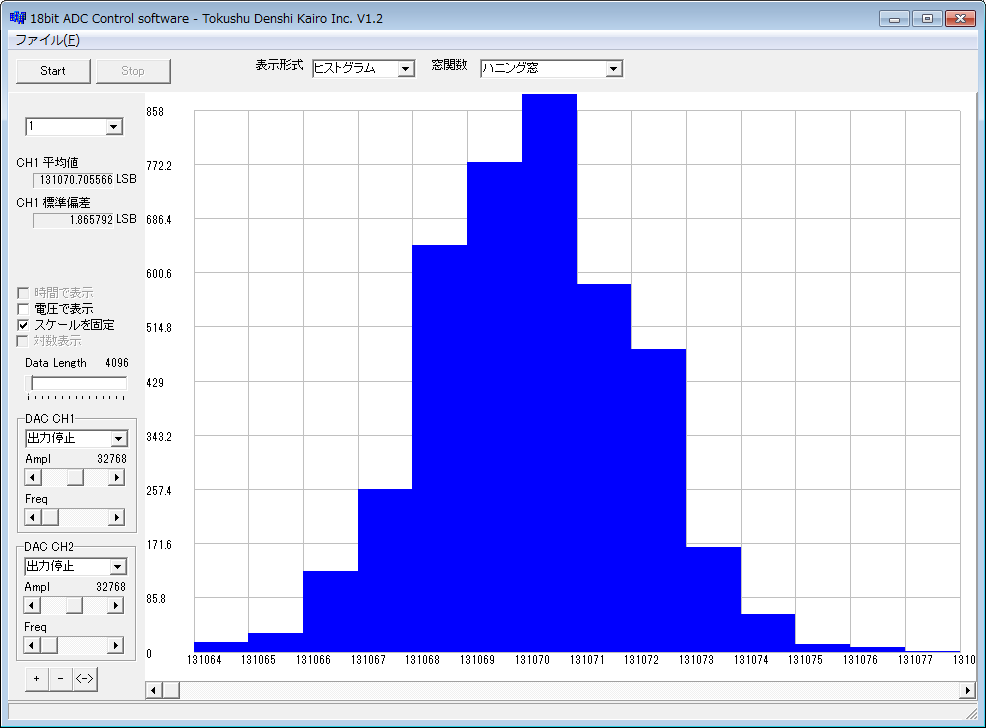Expand the 窓関数 ハニング窓 dropdown

[614, 69]
